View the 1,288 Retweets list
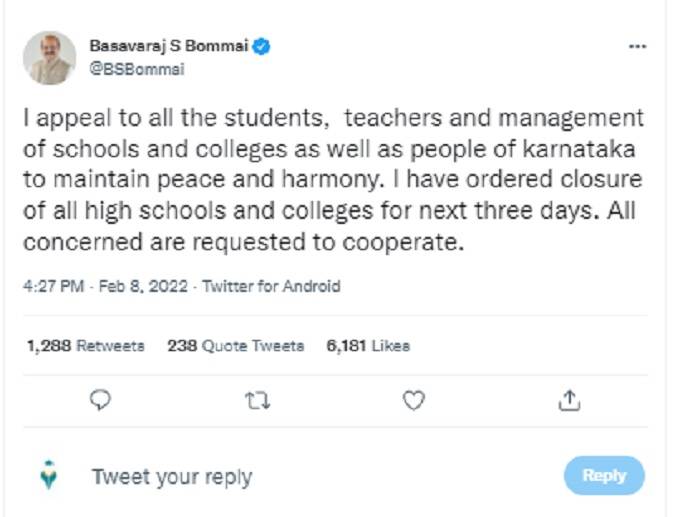The image size is (675, 517). [85, 345]
